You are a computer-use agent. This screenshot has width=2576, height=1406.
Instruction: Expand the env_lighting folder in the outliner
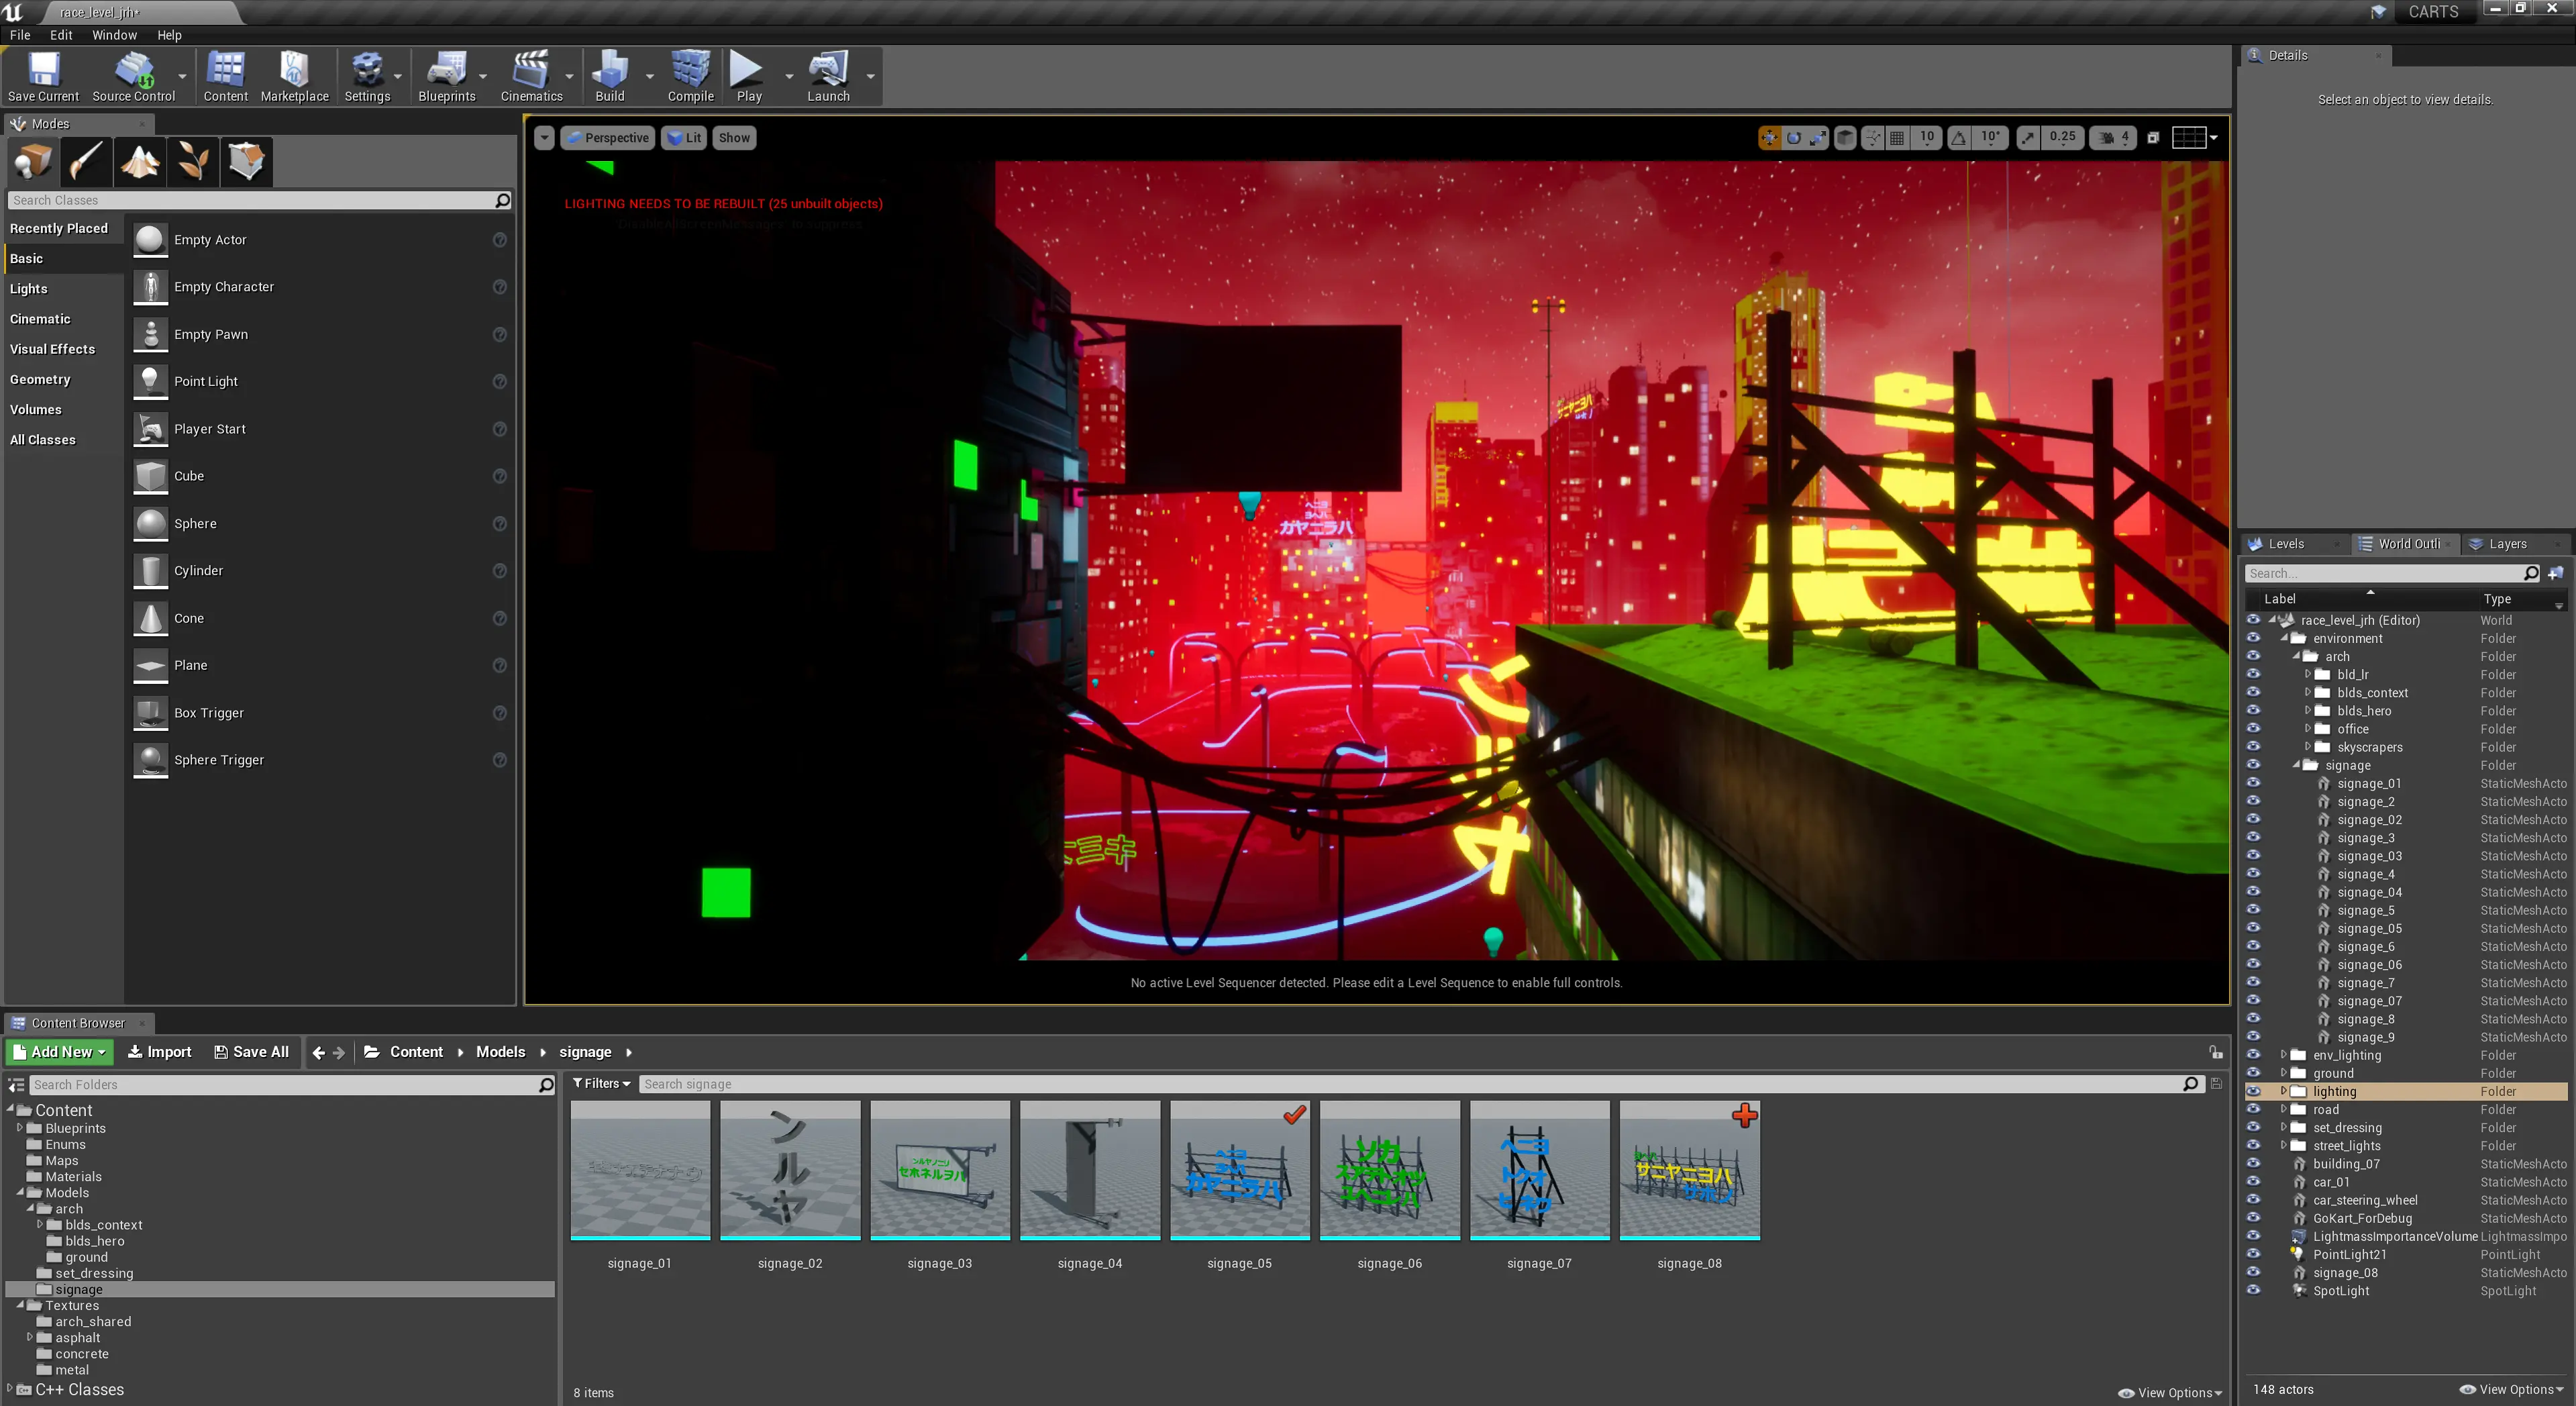pyautogui.click(x=2284, y=1055)
